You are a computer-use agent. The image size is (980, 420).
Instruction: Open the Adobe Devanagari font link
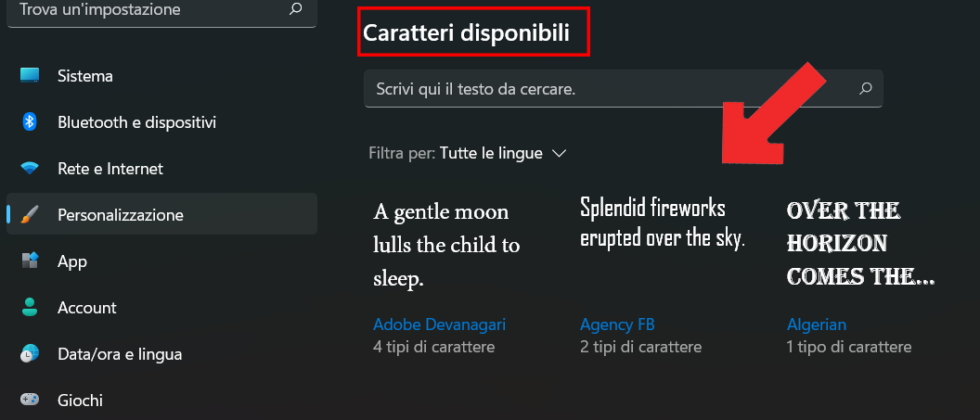[439, 324]
